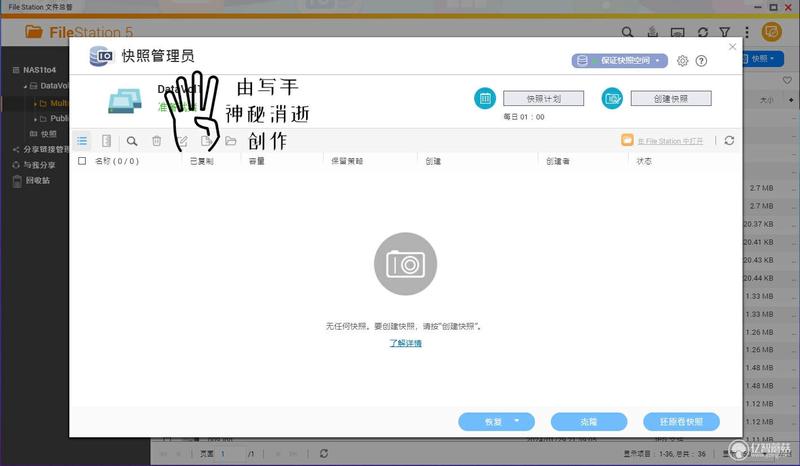
Task: Select NAS1to4 in the sidebar
Action: click(x=39, y=70)
